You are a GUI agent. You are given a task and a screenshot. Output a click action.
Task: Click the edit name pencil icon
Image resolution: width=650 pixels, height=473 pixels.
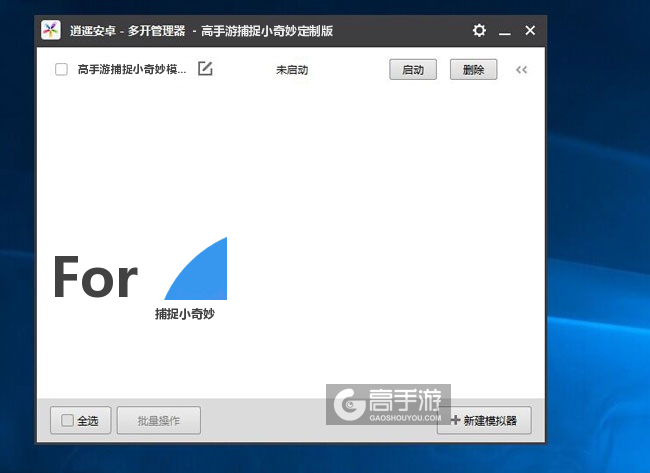pos(205,68)
